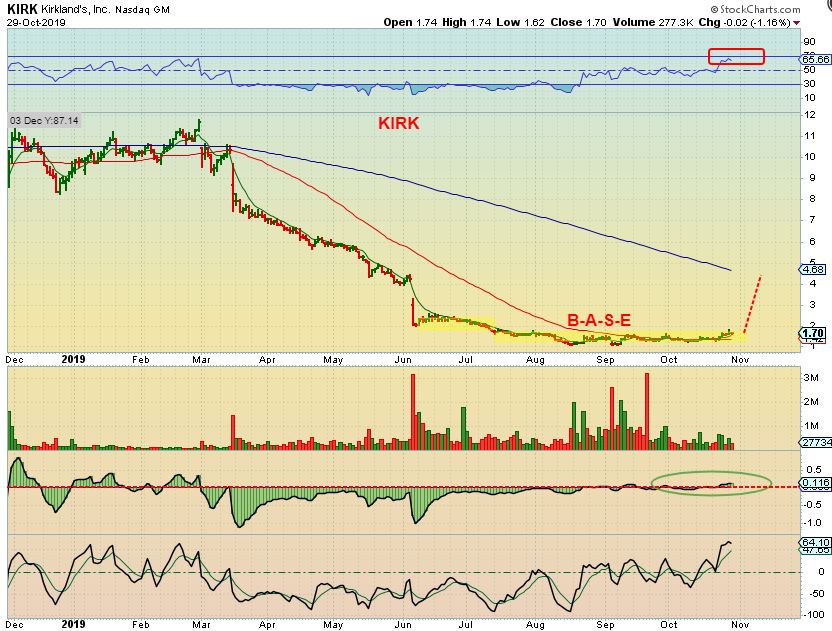Click the 7 tick on price axis
Screen dimensions: 832x631
point(812,220)
